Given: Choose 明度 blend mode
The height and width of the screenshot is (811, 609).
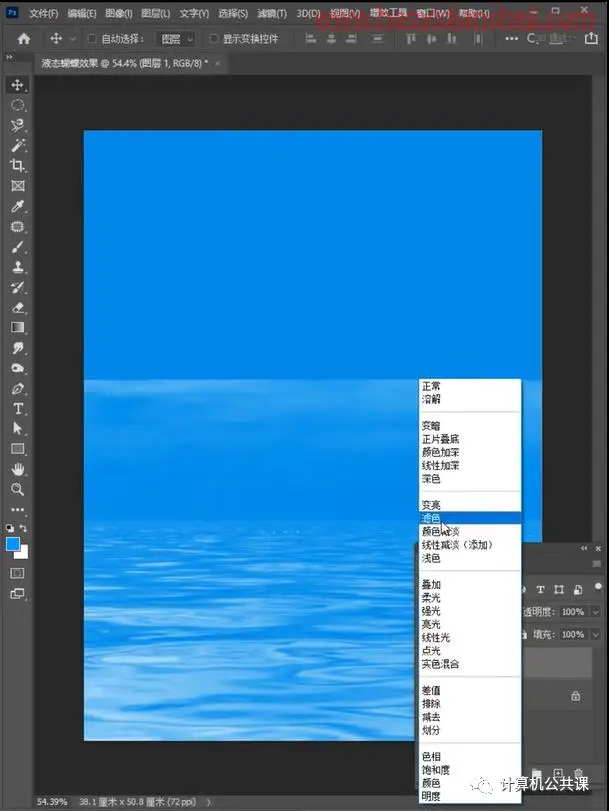Looking at the screenshot, I should coord(470,797).
